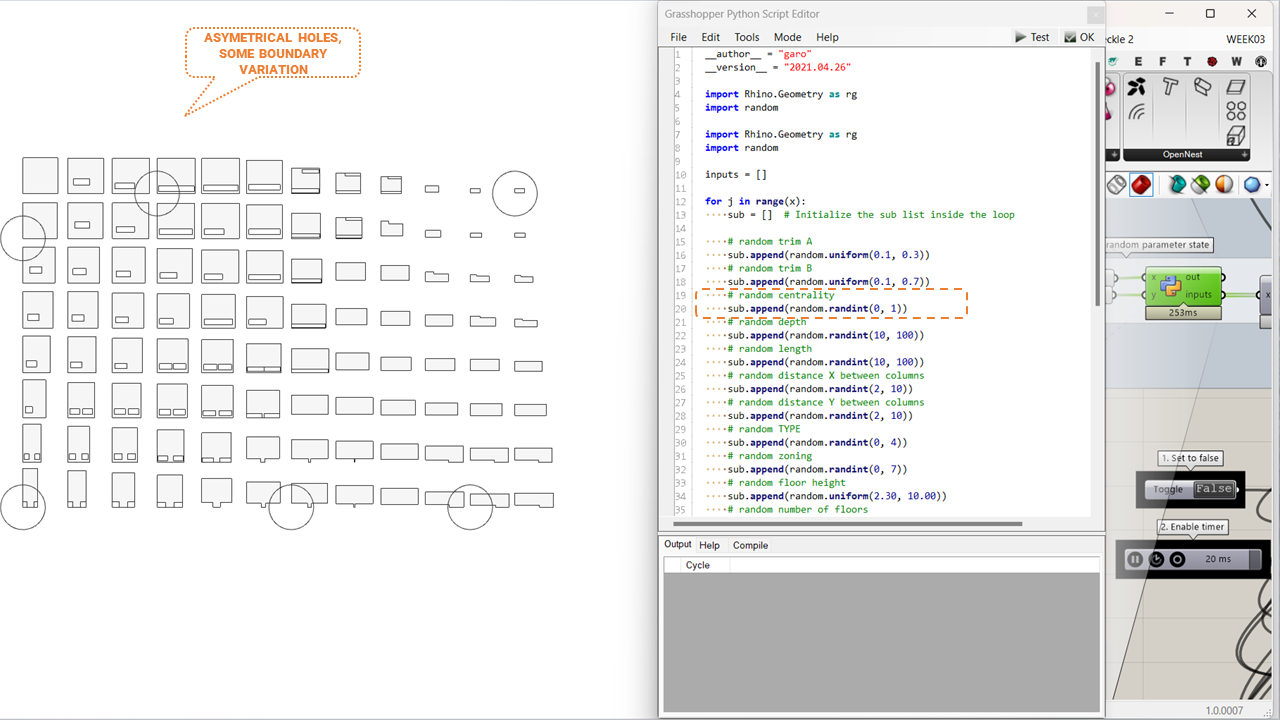Expand the OpenNest panel with plus arrow
This screenshot has height=720, width=1280.
click(x=1244, y=155)
